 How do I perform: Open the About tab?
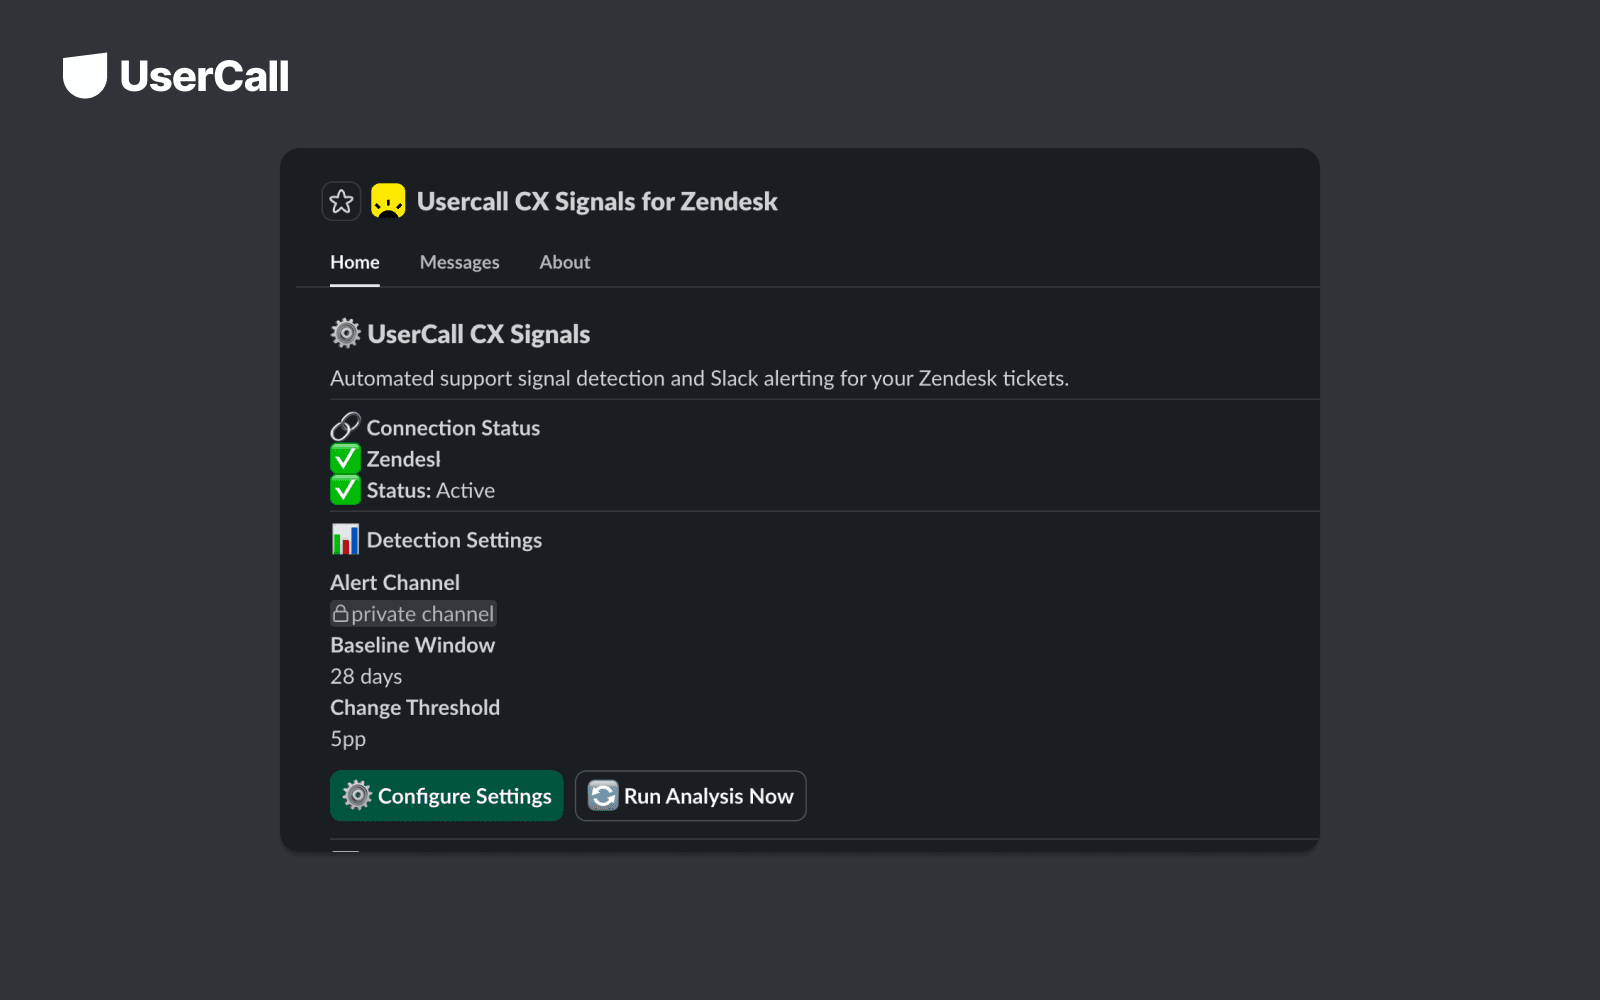[564, 262]
